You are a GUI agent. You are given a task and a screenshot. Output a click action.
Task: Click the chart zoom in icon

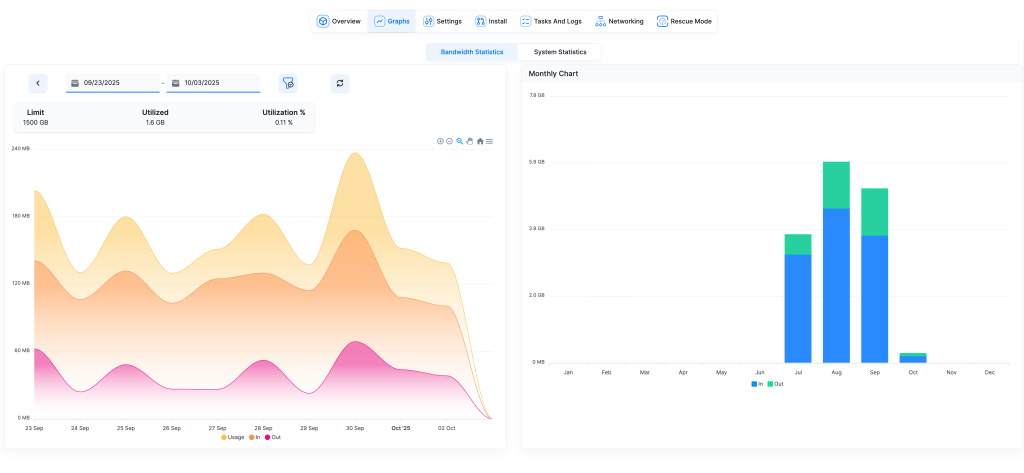[440, 141]
